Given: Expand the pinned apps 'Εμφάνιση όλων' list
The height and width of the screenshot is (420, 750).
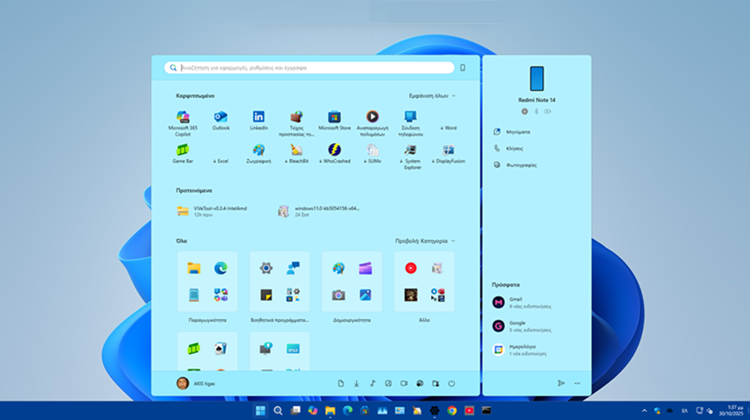Looking at the screenshot, I should tap(432, 96).
